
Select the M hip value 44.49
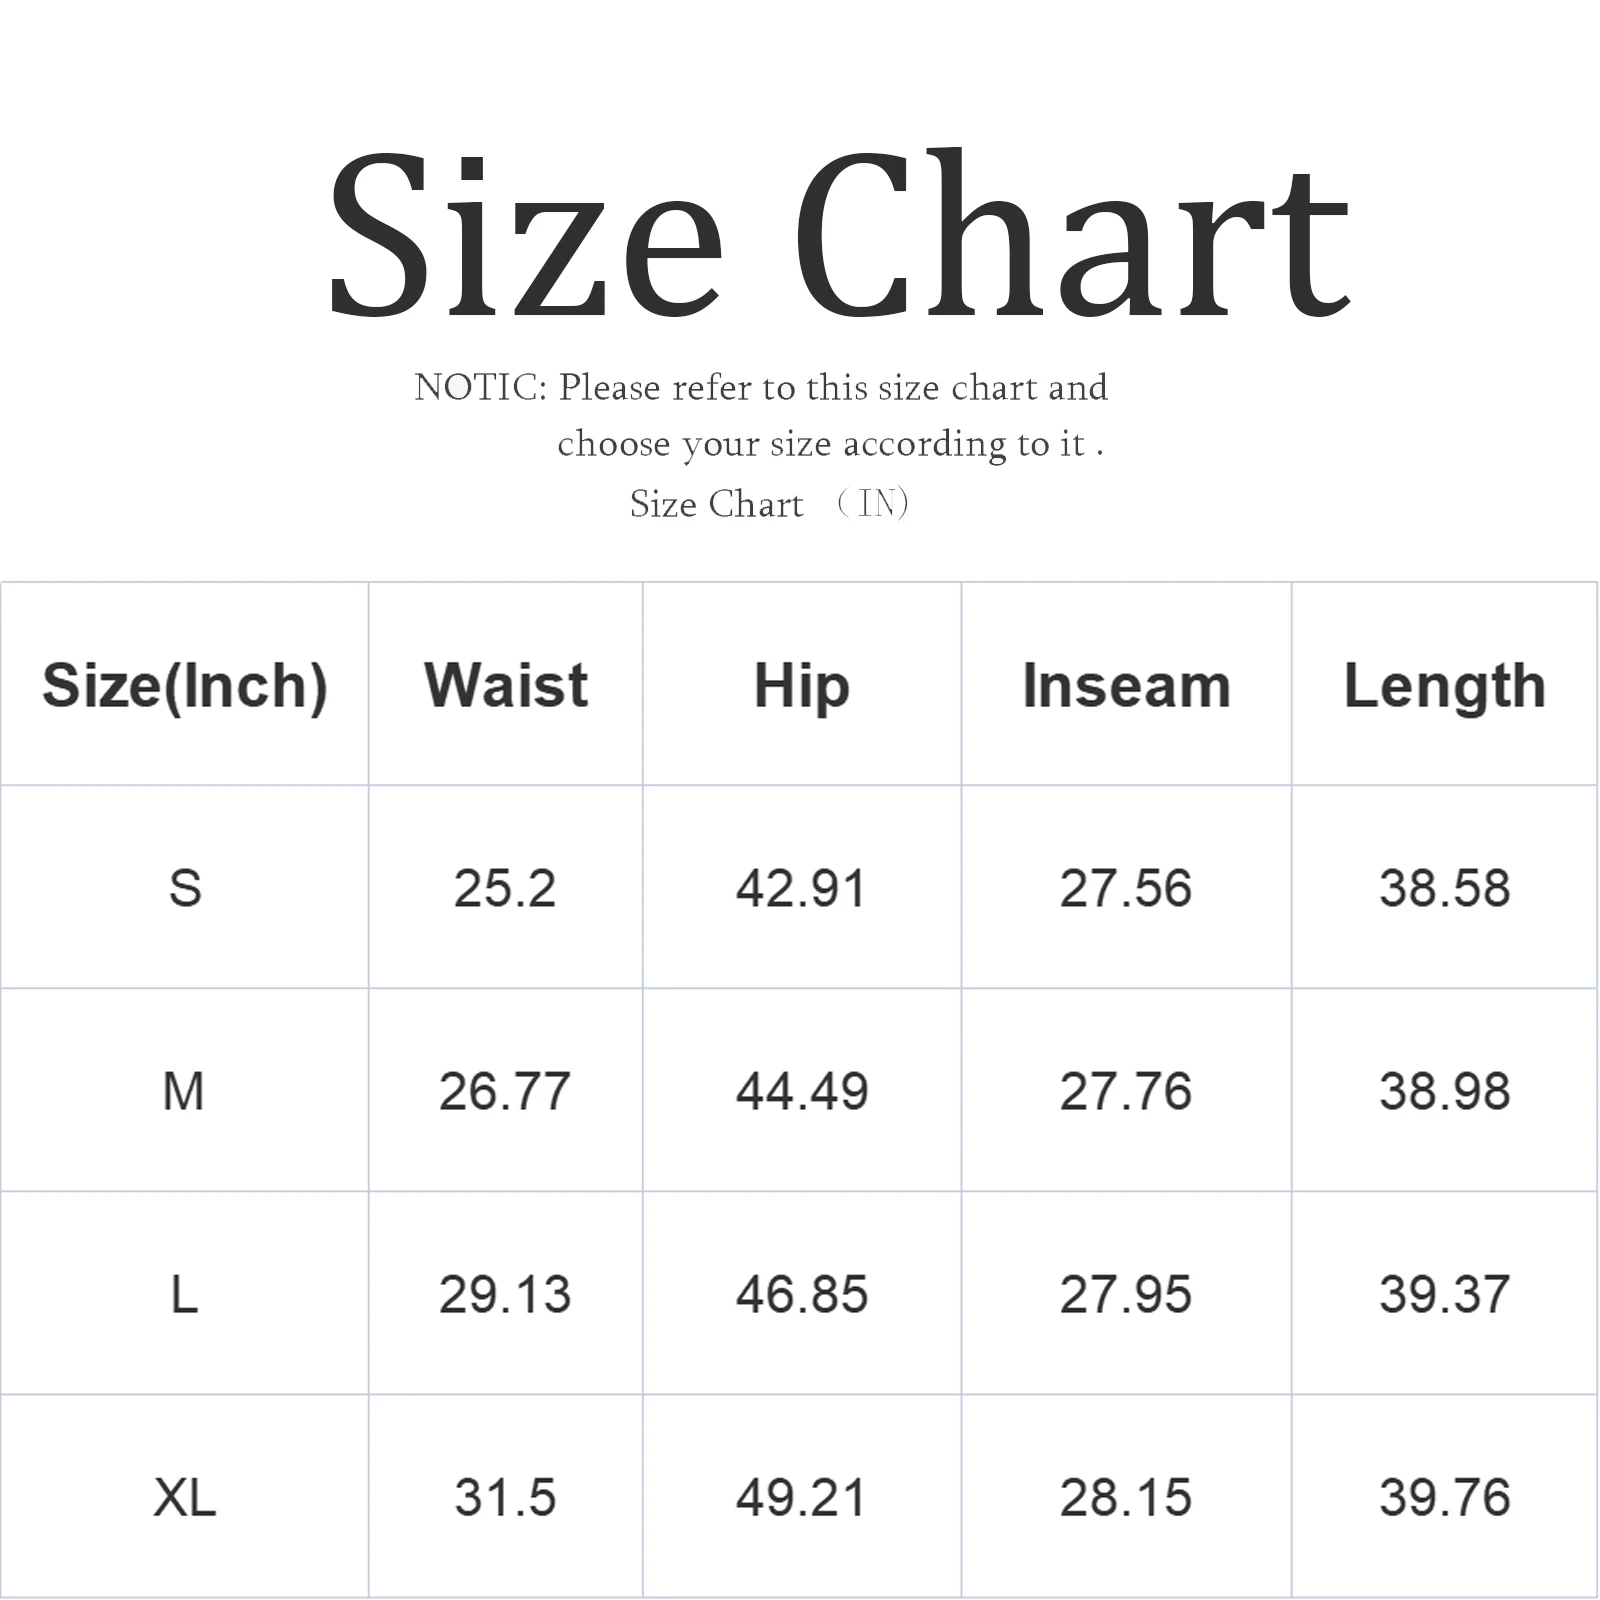click(801, 1091)
